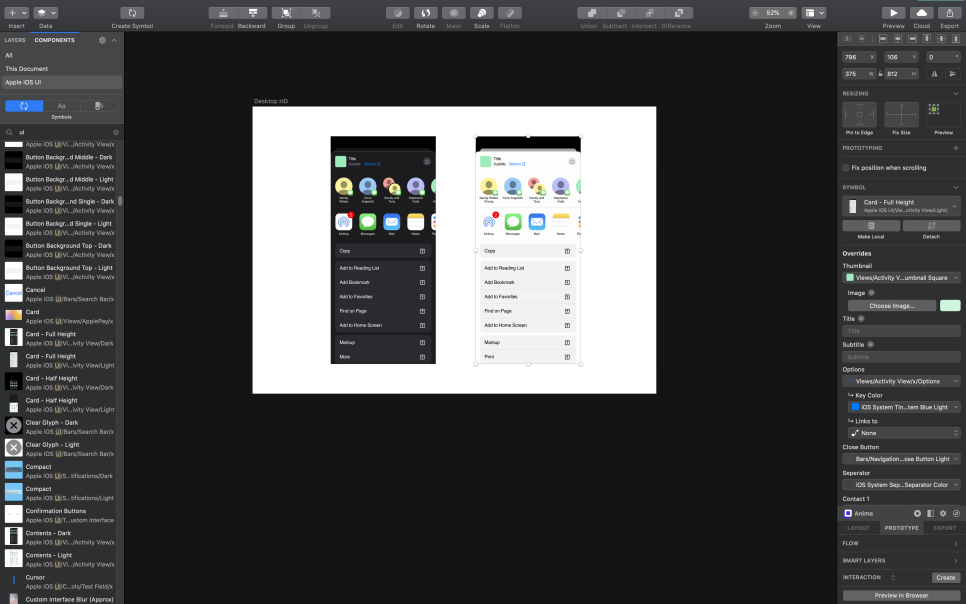Enable Fix position when scrolling
The height and width of the screenshot is (604, 966).
click(845, 167)
